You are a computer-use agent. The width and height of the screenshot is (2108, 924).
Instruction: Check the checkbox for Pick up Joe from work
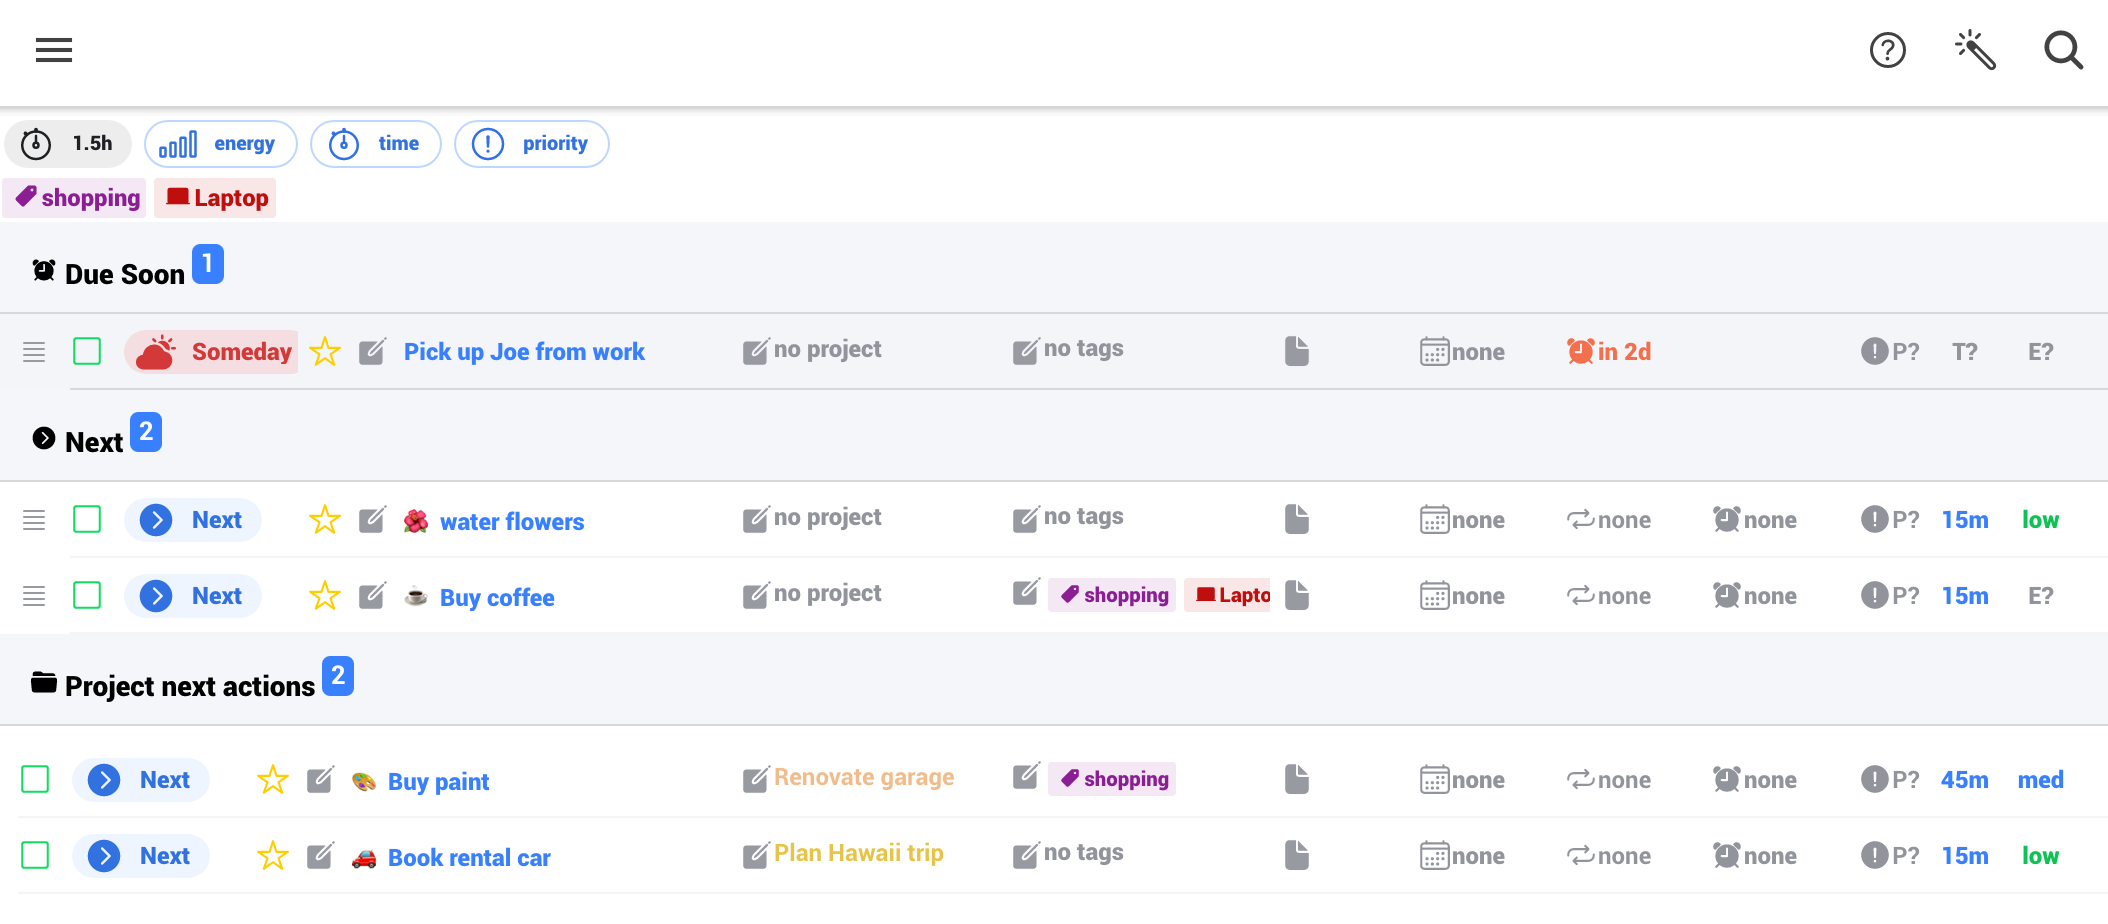[x=87, y=351]
